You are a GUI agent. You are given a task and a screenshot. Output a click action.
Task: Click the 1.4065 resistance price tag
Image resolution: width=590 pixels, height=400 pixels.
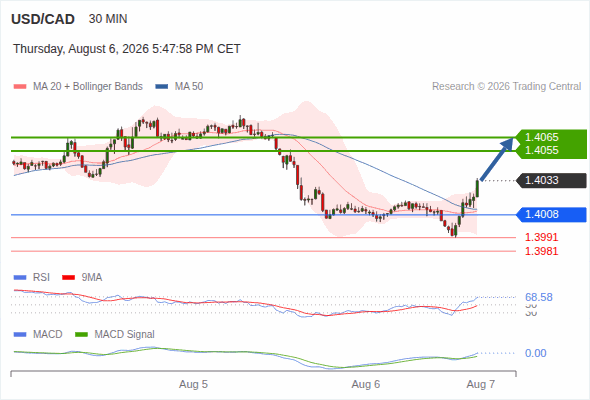click(551, 137)
